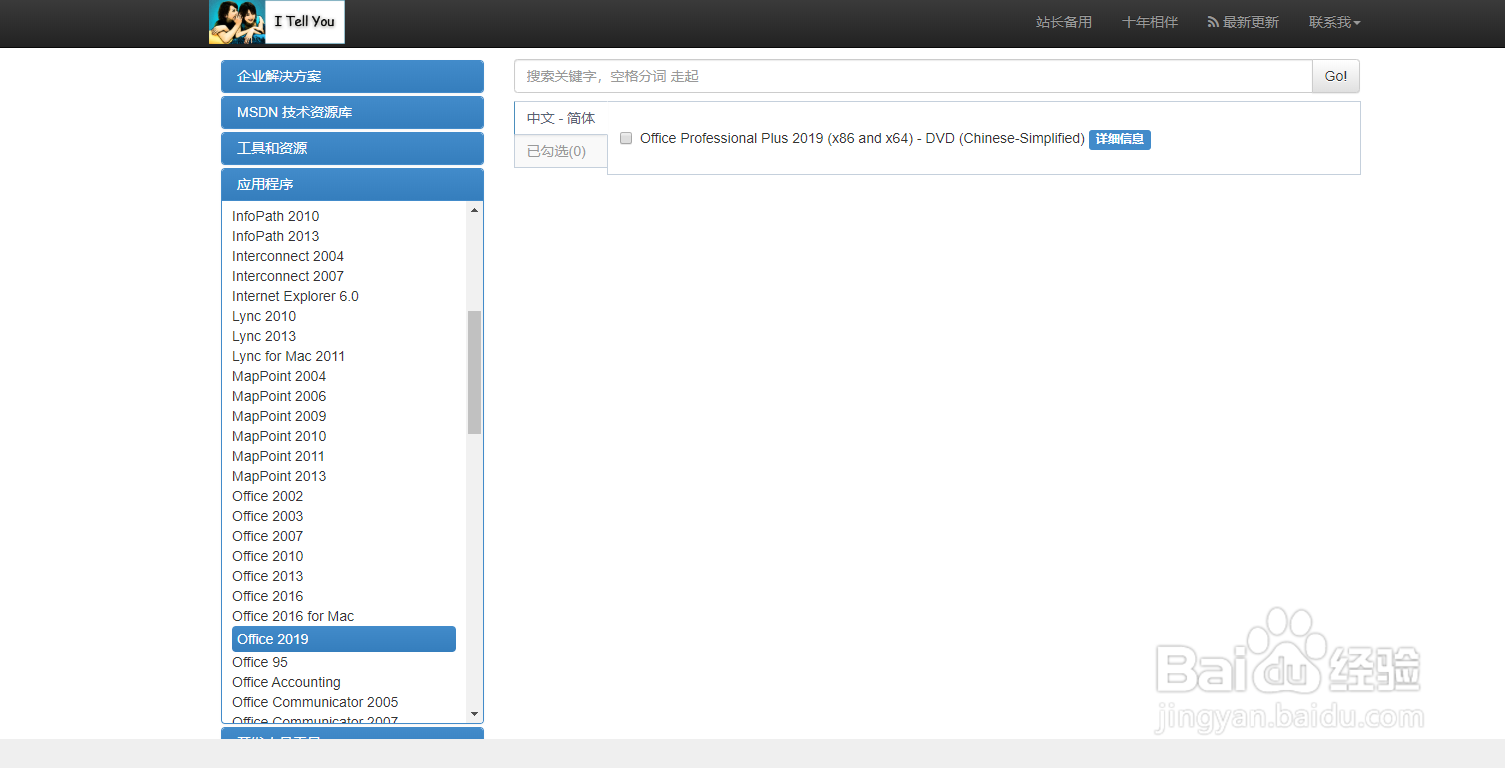Screen dimensions: 1505x768
Task: Switch to the 已勾选(0) tab
Action: tap(561, 151)
